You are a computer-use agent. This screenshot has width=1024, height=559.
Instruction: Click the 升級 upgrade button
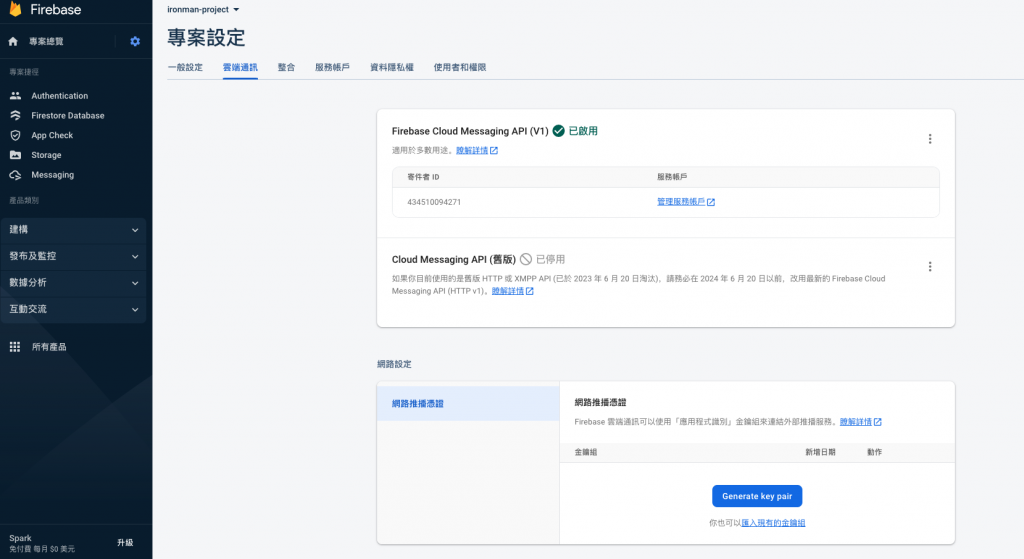click(125, 543)
